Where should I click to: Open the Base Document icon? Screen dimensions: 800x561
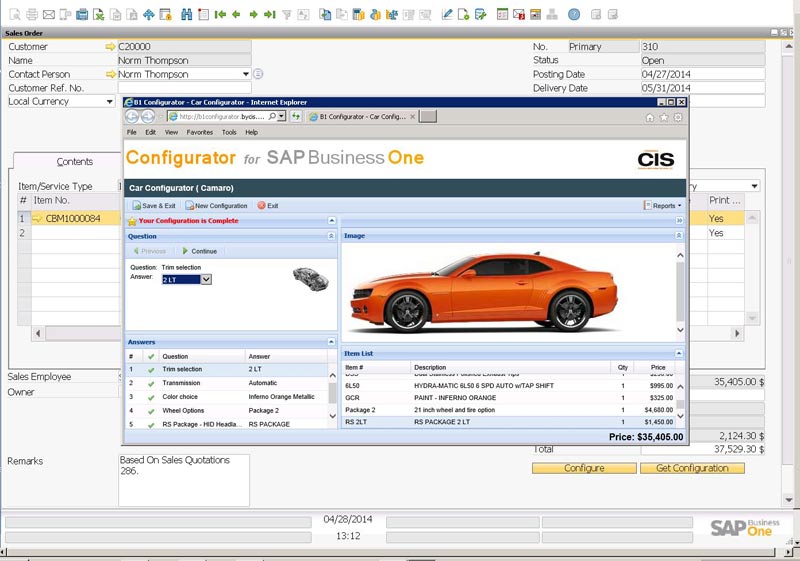pos(325,14)
